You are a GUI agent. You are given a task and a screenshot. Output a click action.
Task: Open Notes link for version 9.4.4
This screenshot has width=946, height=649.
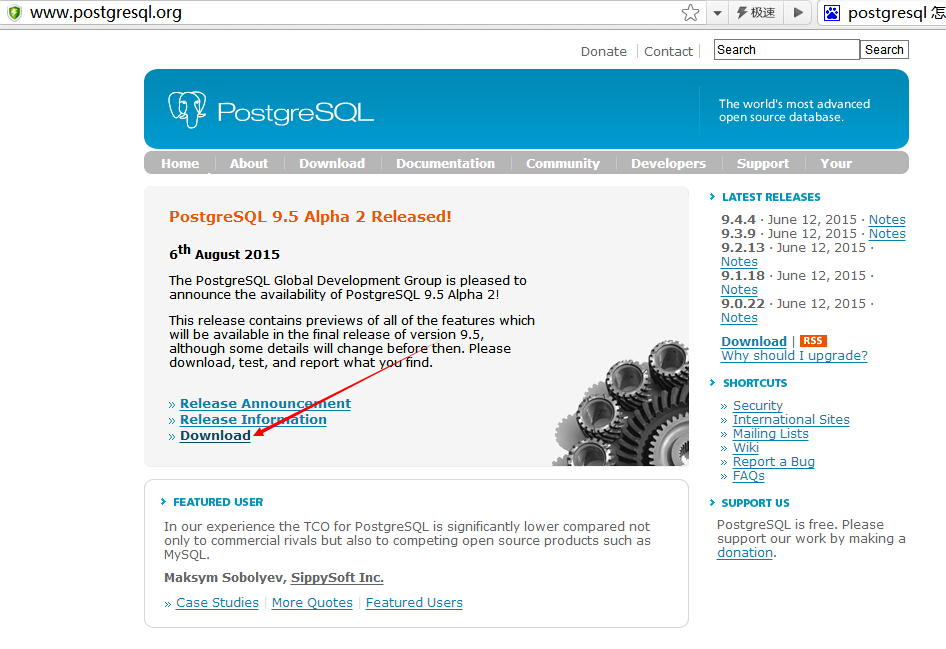tap(887, 220)
